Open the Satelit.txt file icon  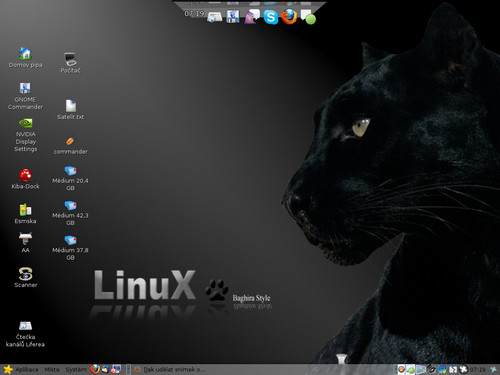pyautogui.click(x=70, y=110)
